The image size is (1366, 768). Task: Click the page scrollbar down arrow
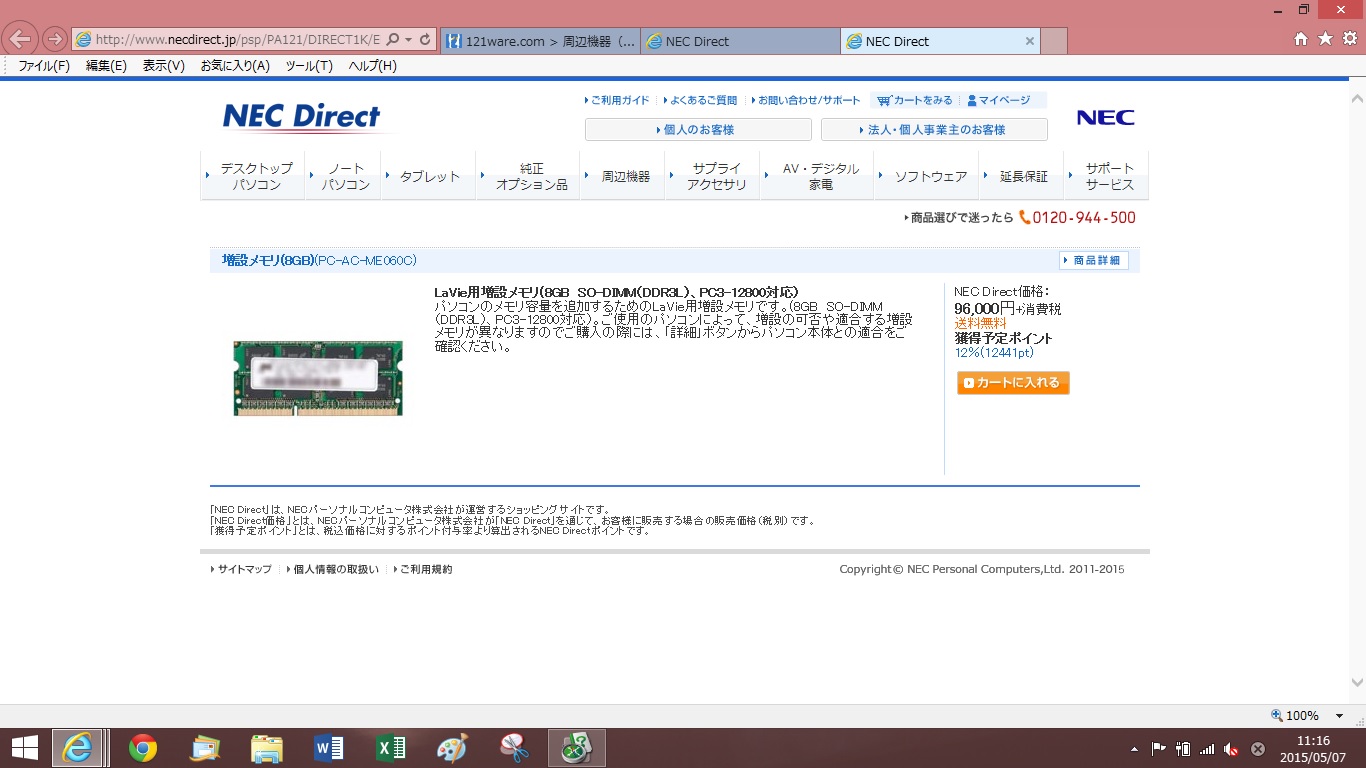tap(1356, 683)
